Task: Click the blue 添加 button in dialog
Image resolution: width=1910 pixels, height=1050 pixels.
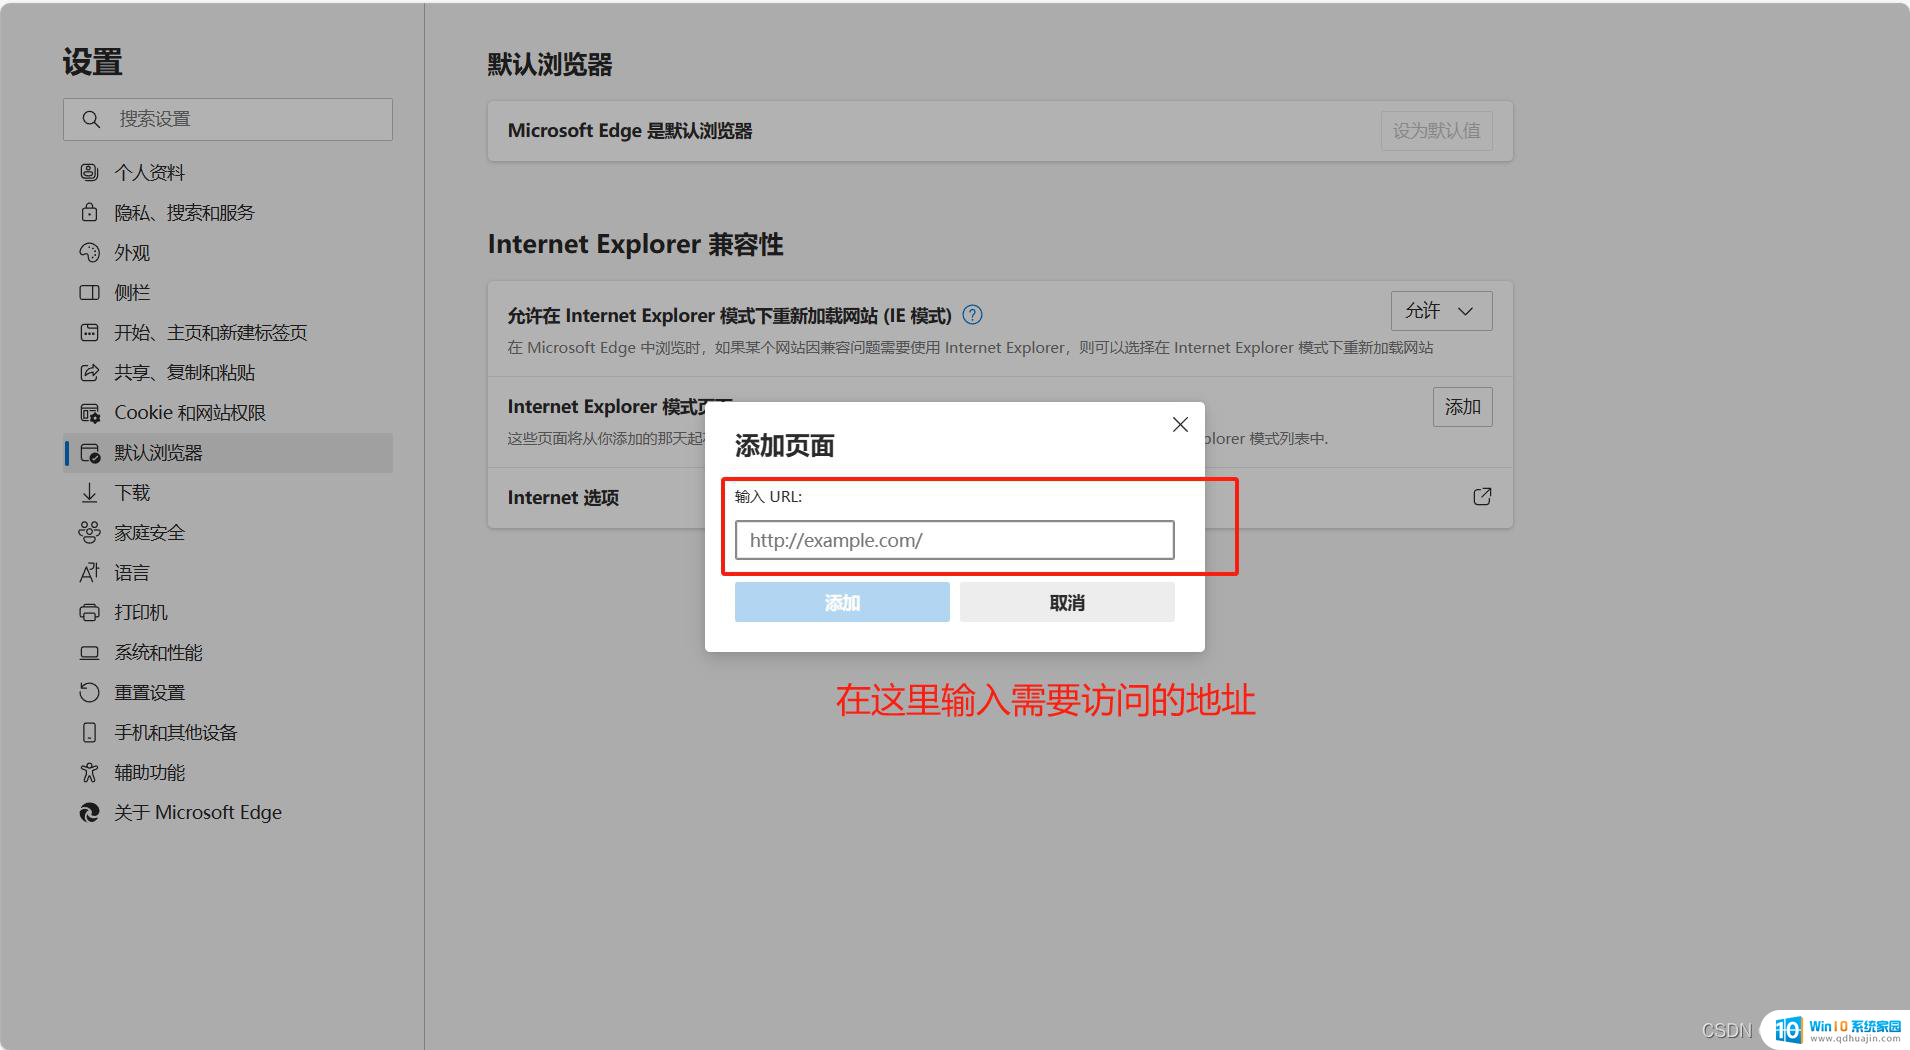Action: [842, 602]
